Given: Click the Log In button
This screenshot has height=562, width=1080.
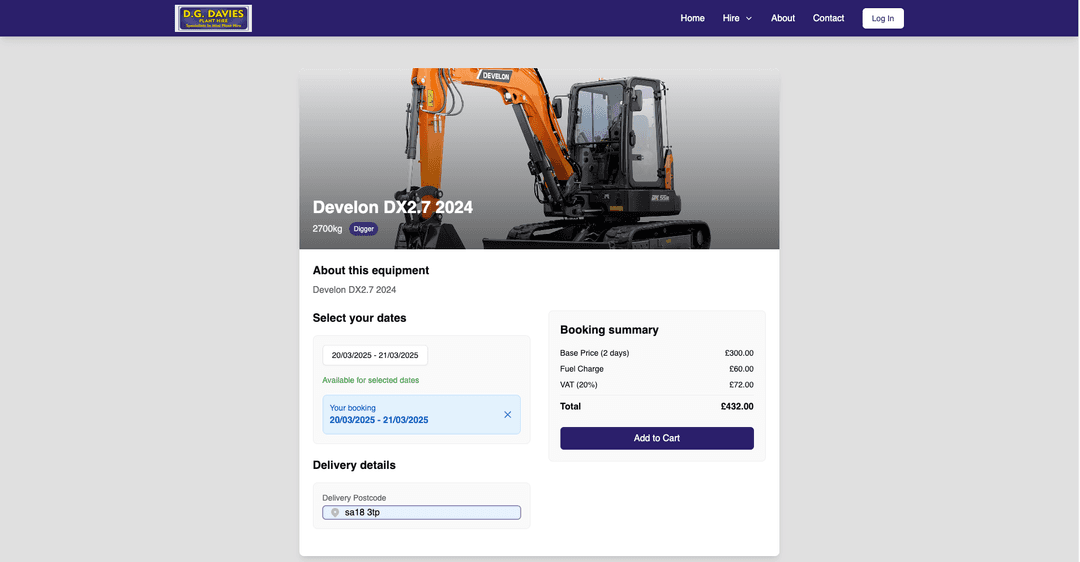Looking at the screenshot, I should click(x=883, y=19).
